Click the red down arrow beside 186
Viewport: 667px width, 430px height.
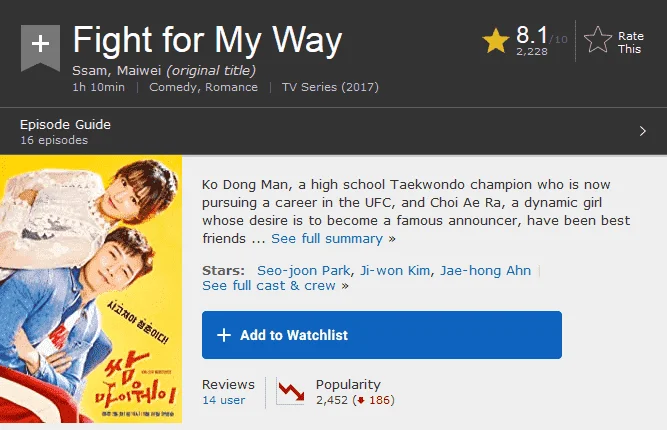pyautogui.click(x=361, y=400)
